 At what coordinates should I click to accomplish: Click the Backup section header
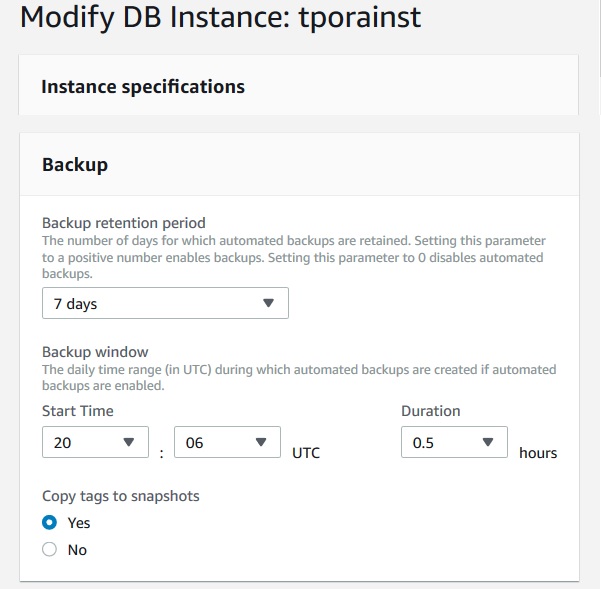coord(75,164)
